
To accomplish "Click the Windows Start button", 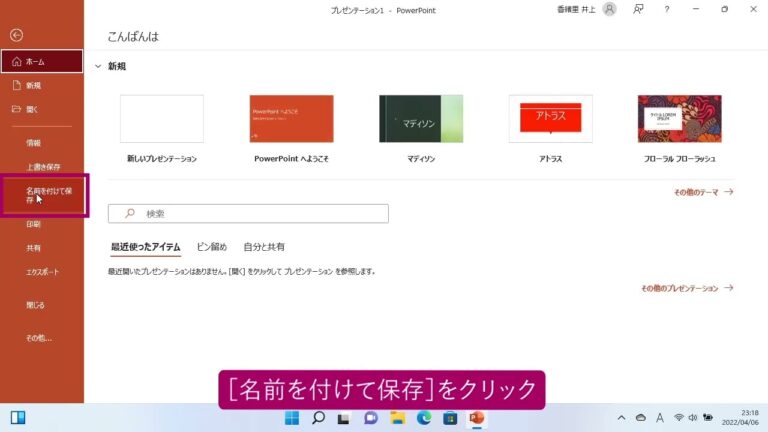I will coord(292,418).
